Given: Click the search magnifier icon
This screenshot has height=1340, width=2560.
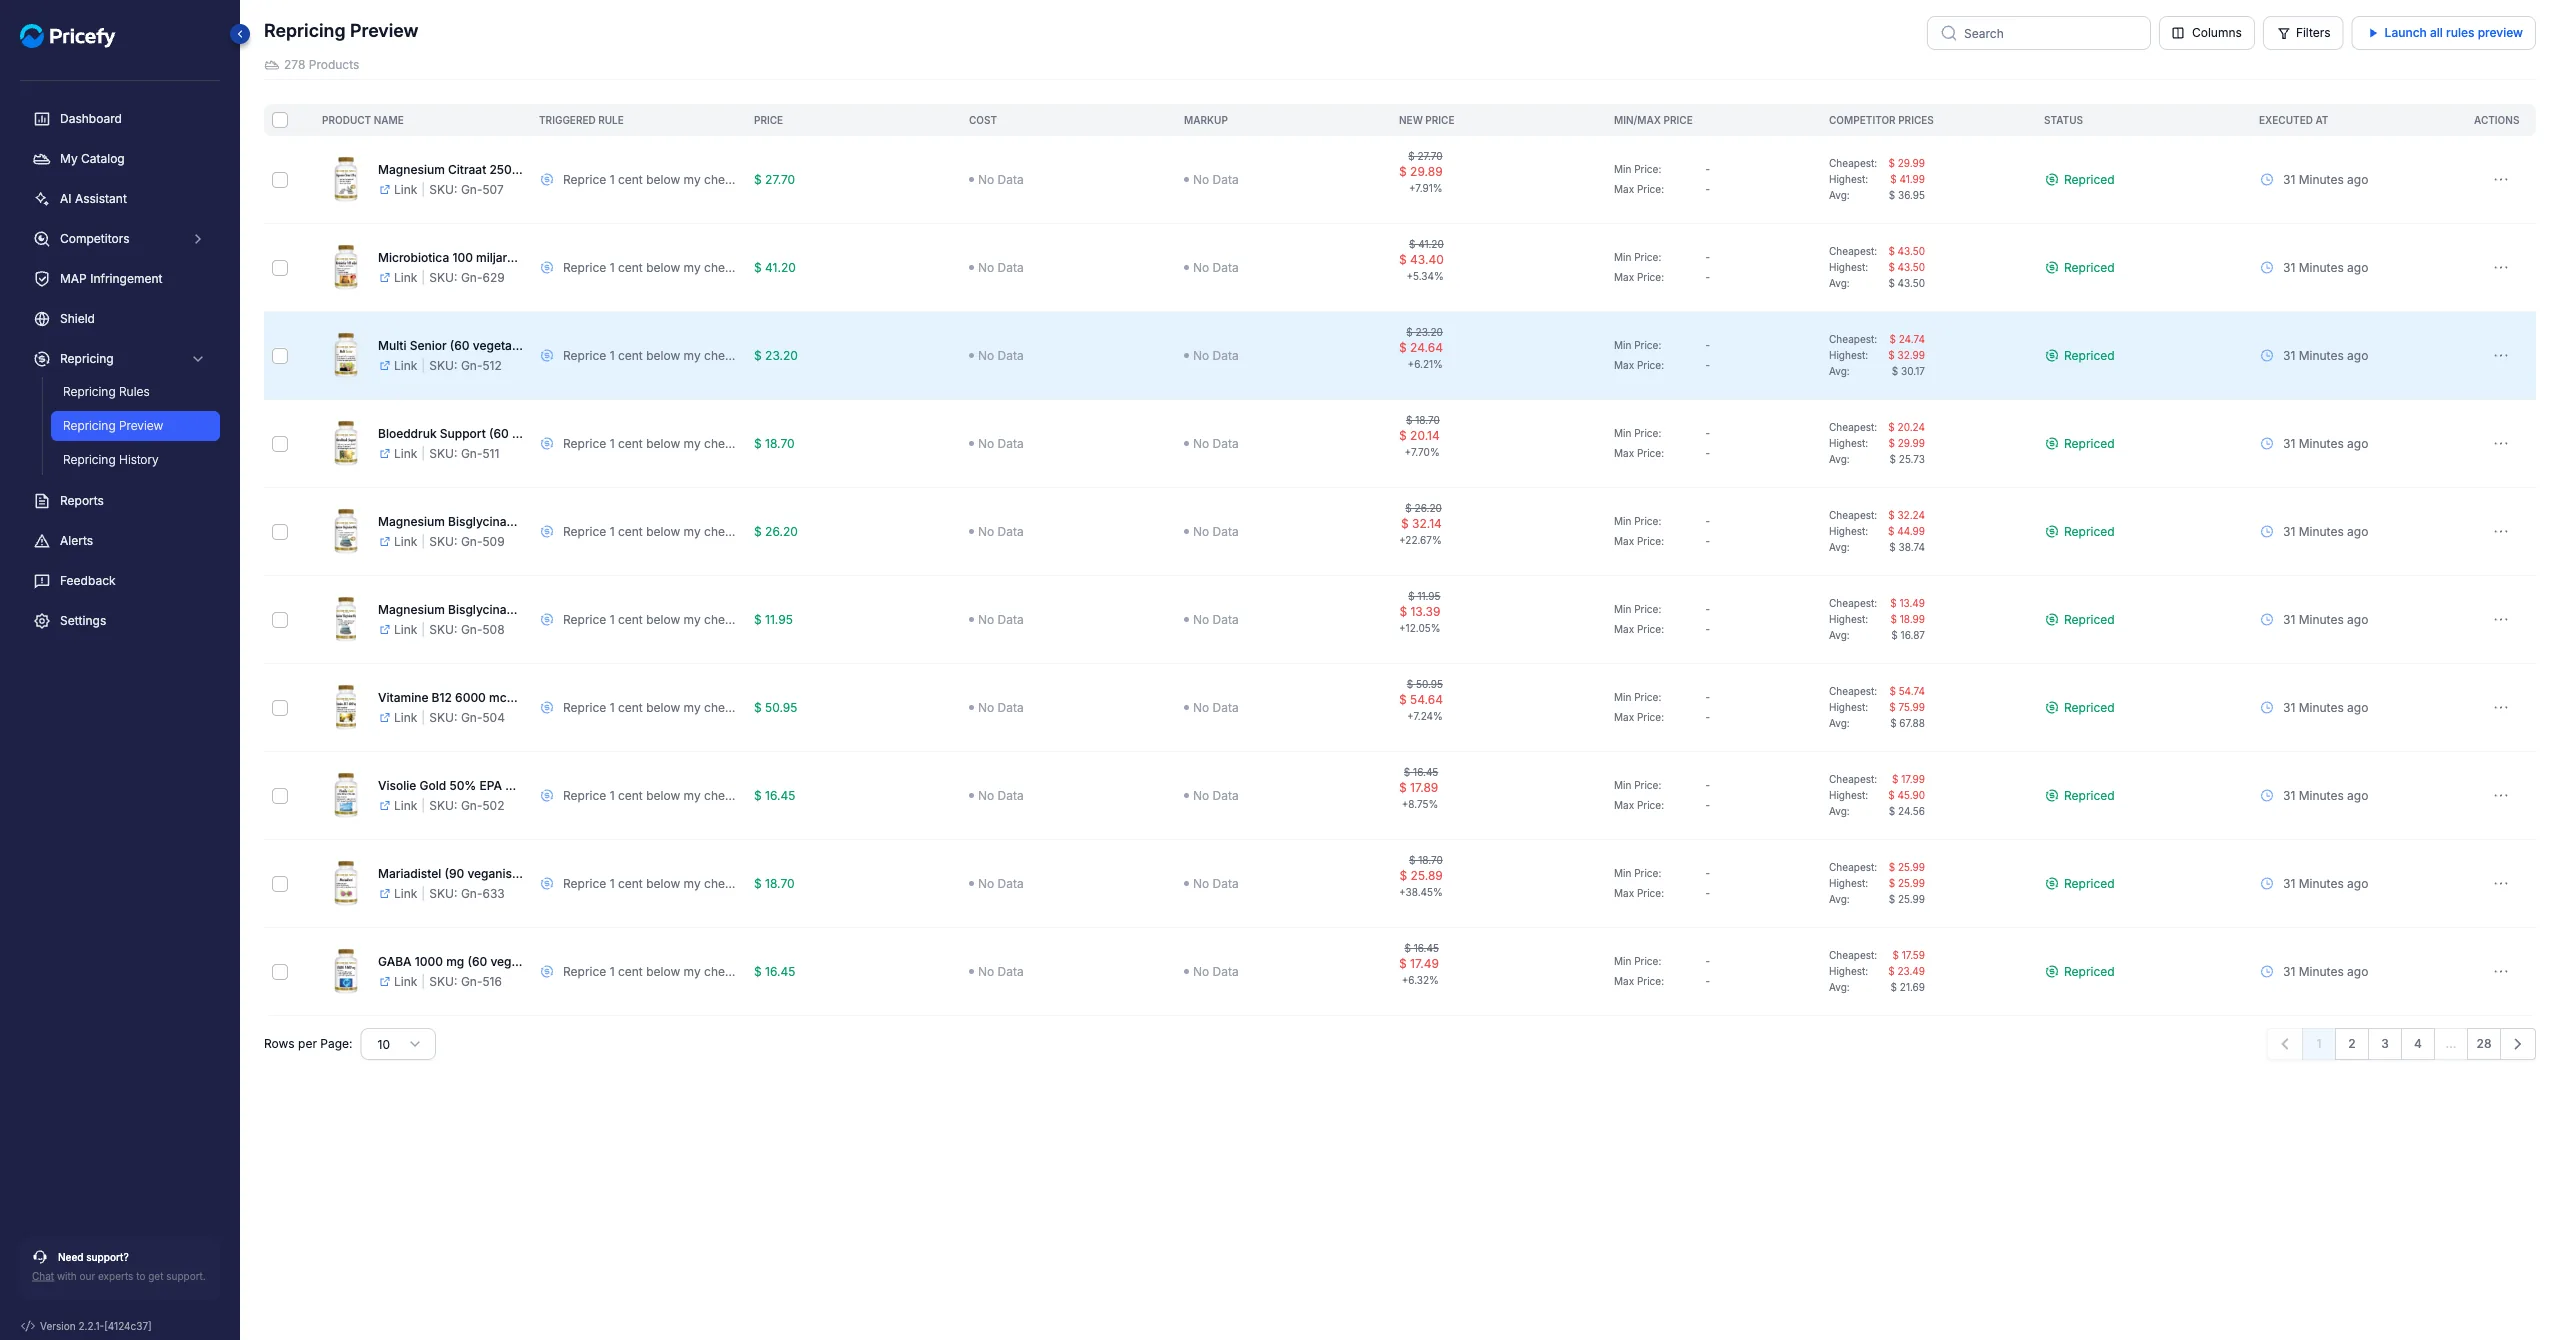Looking at the screenshot, I should click(x=1949, y=33).
